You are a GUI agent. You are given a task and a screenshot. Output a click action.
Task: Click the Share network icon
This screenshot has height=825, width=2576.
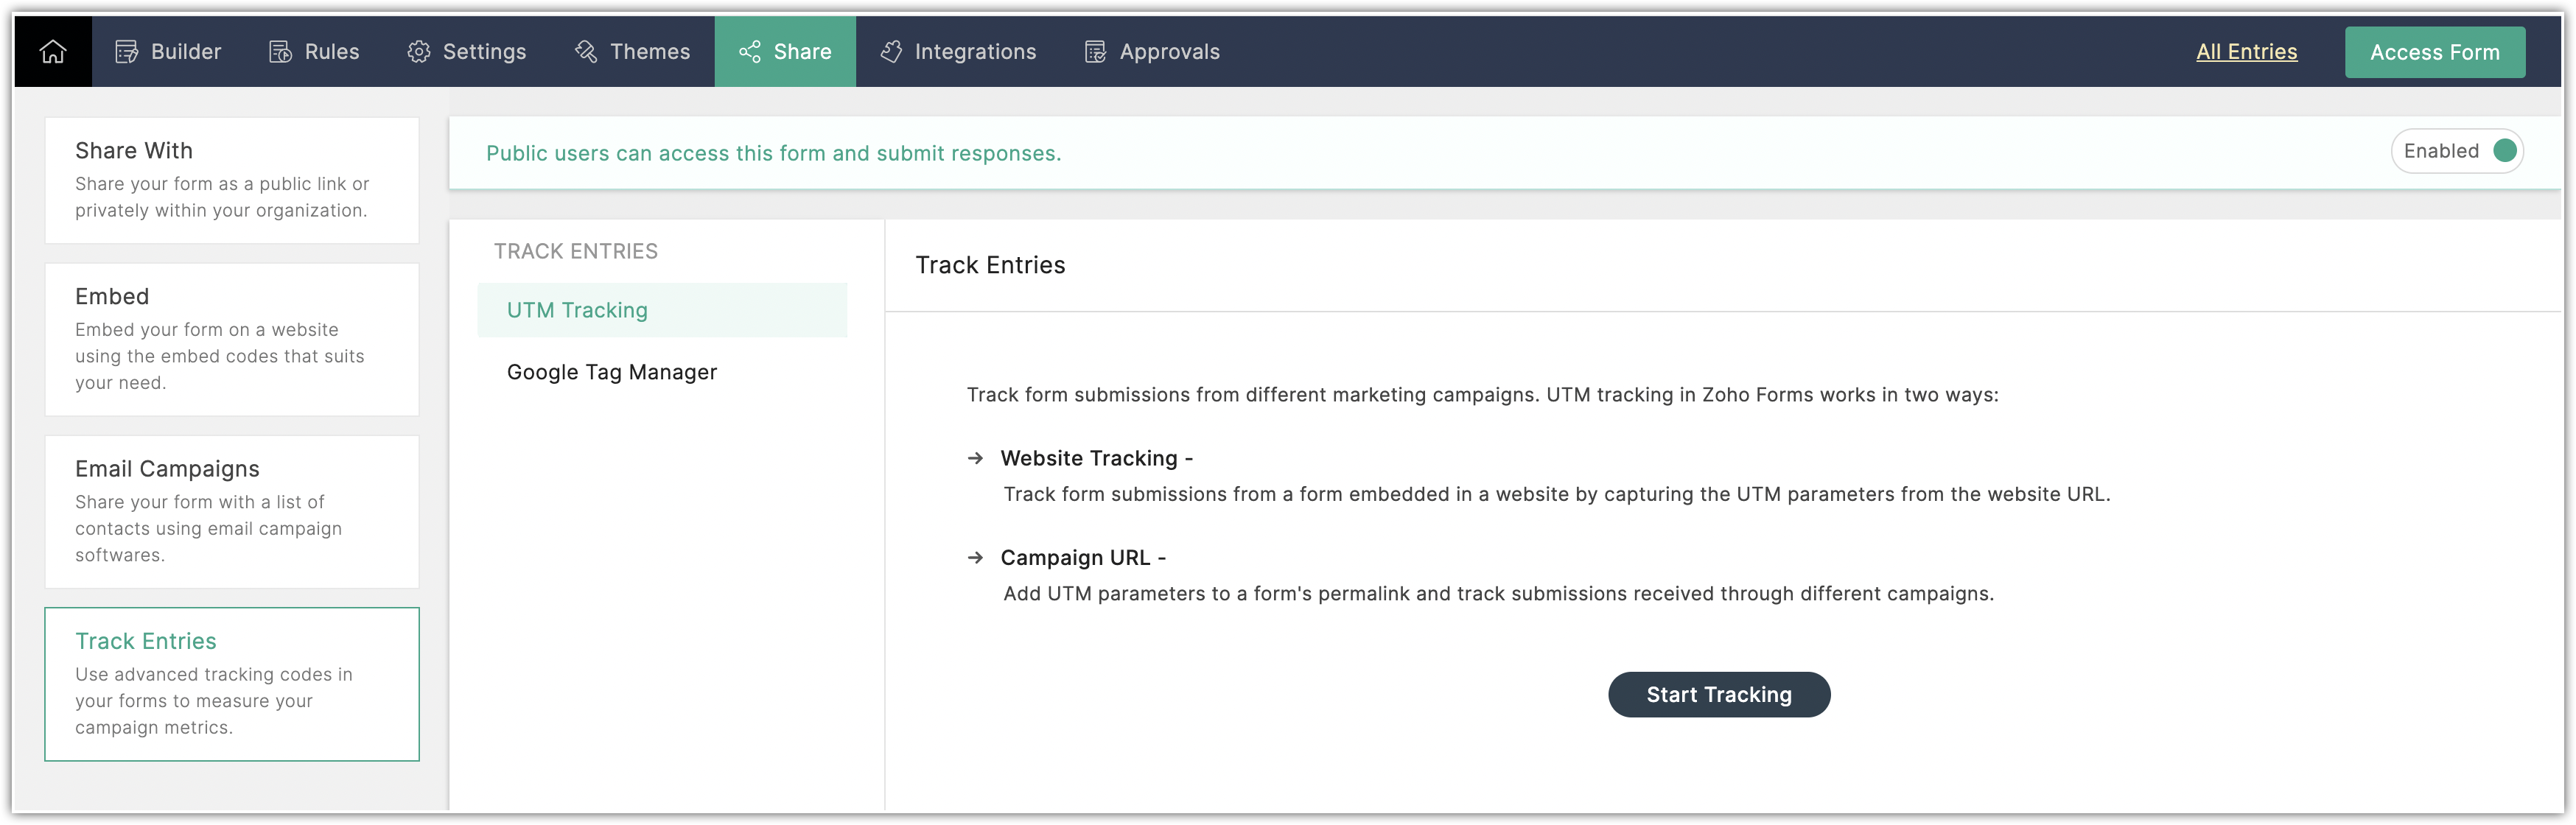750,52
